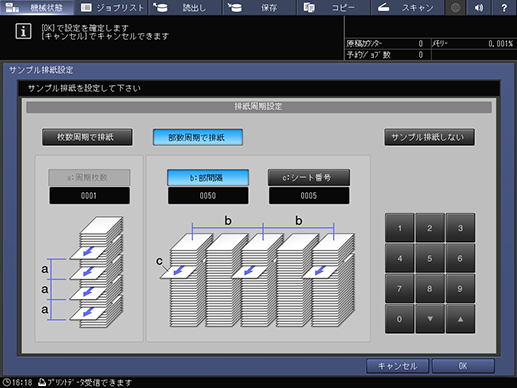Screen dimensions: 517x388
Task: Click the speaker volume icon
Action: 479,7
